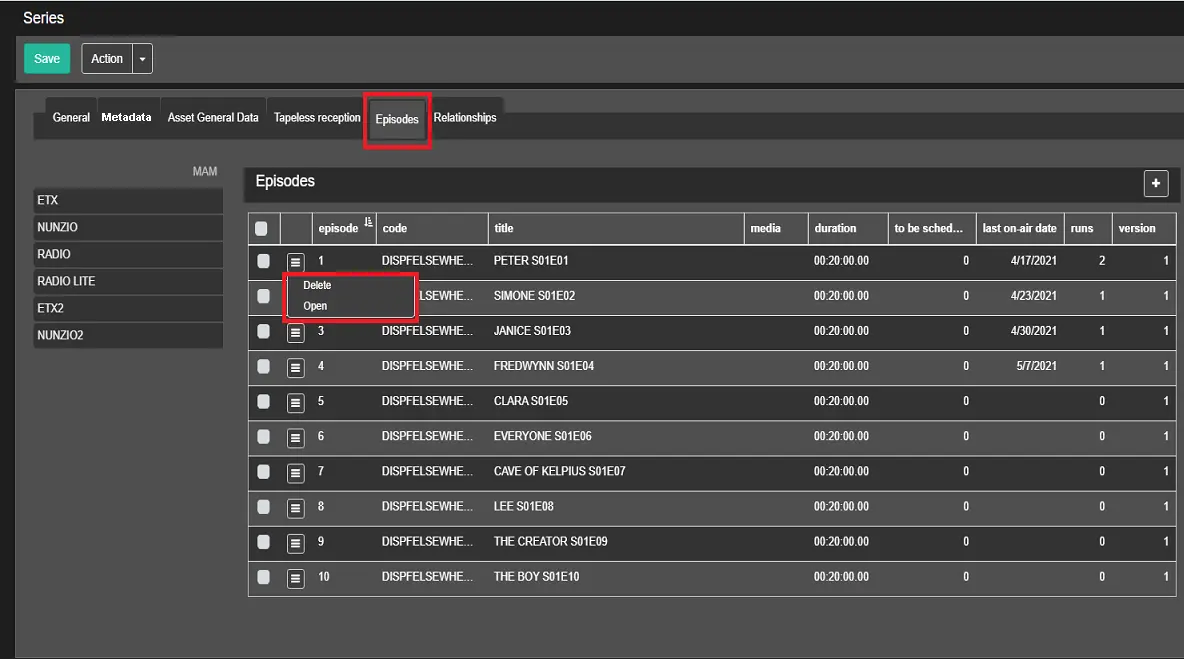
Task: Choose Delete from the context menu
Action: [317, 285]
